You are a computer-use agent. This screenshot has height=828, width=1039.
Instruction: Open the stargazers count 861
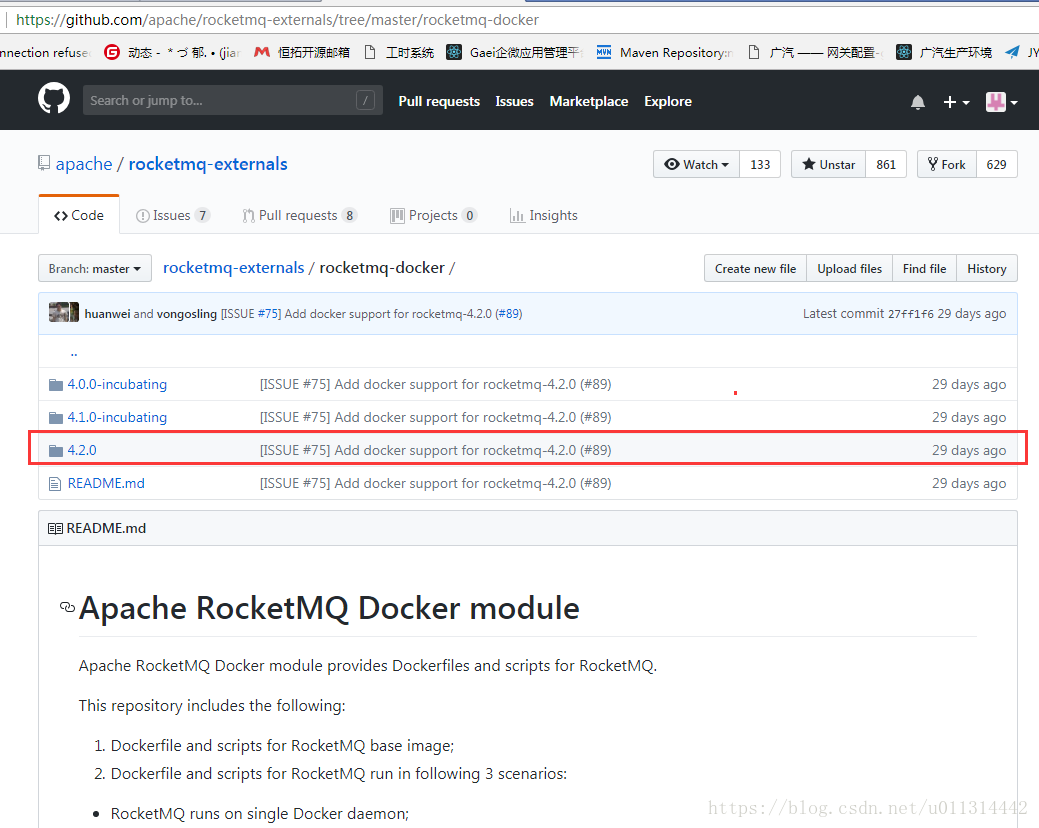(885, 164)
